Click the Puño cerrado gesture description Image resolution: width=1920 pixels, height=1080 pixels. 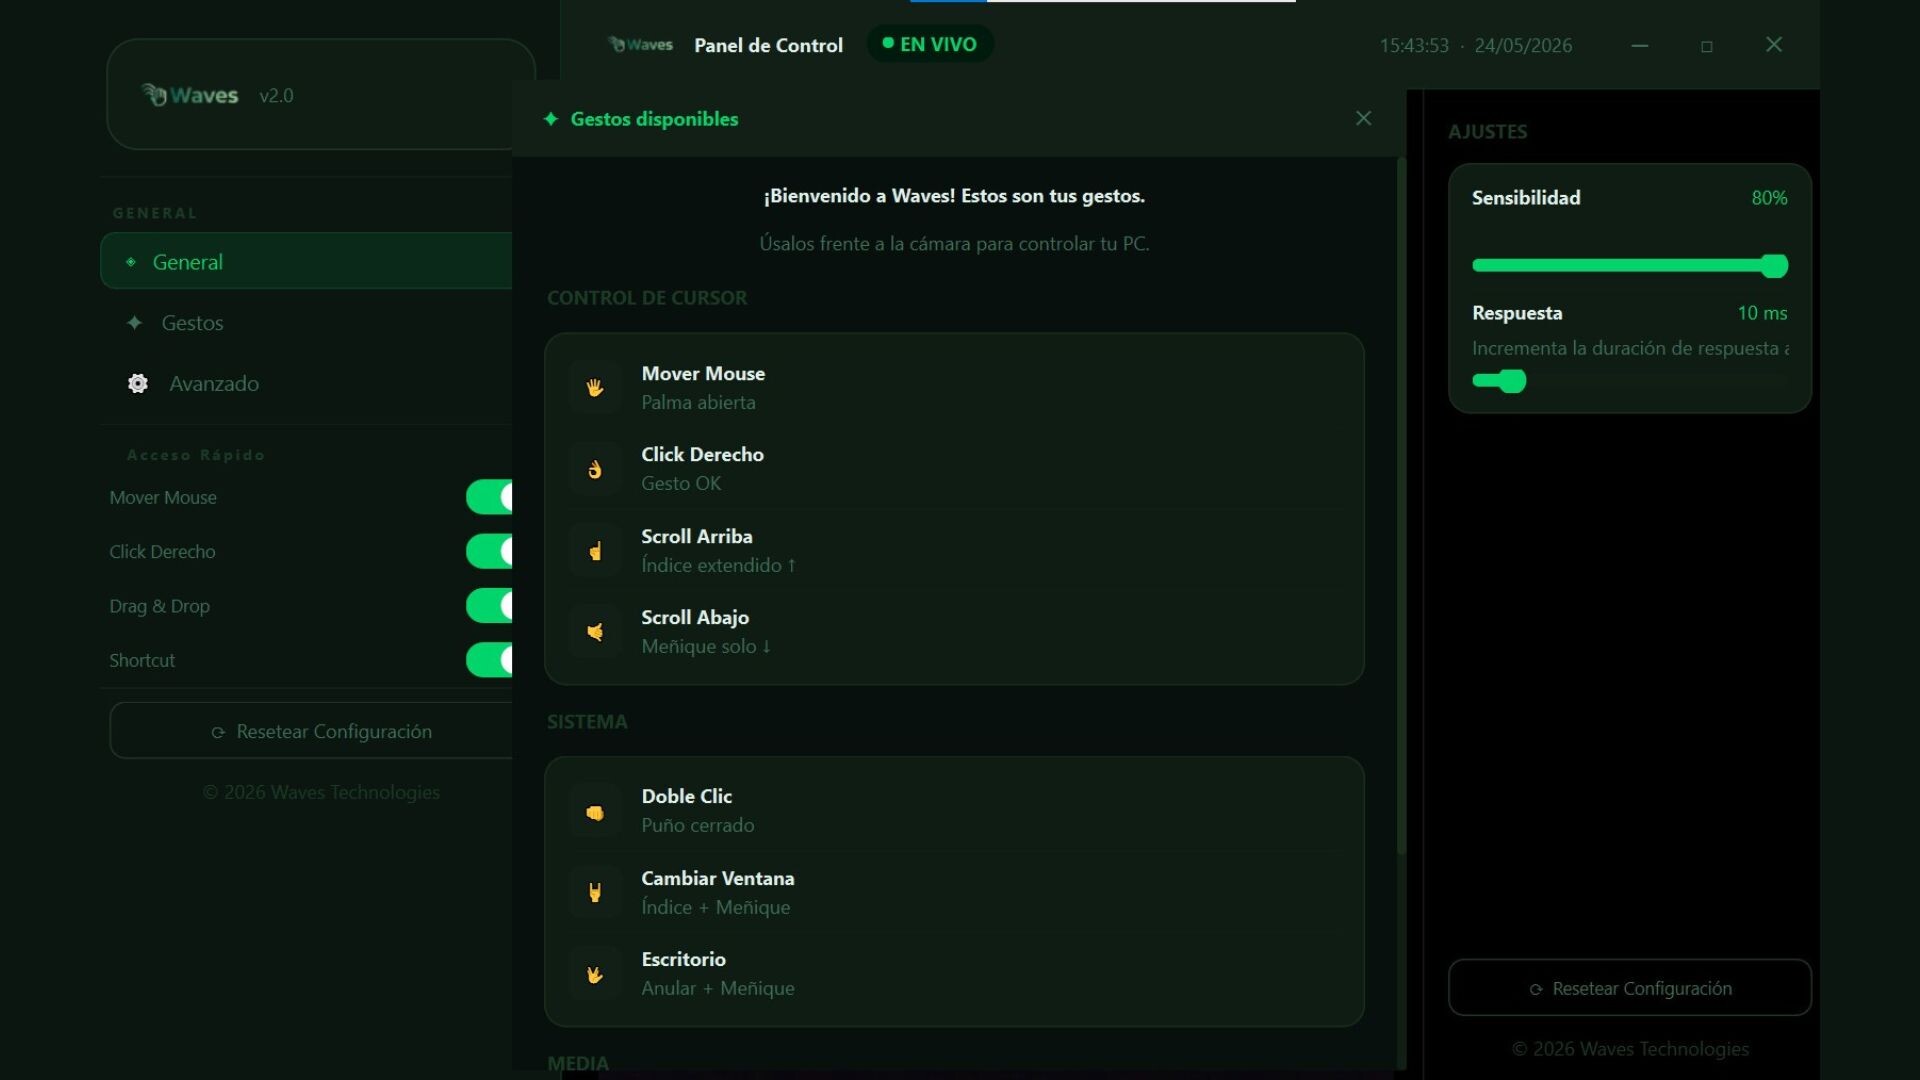pos(698,826)
